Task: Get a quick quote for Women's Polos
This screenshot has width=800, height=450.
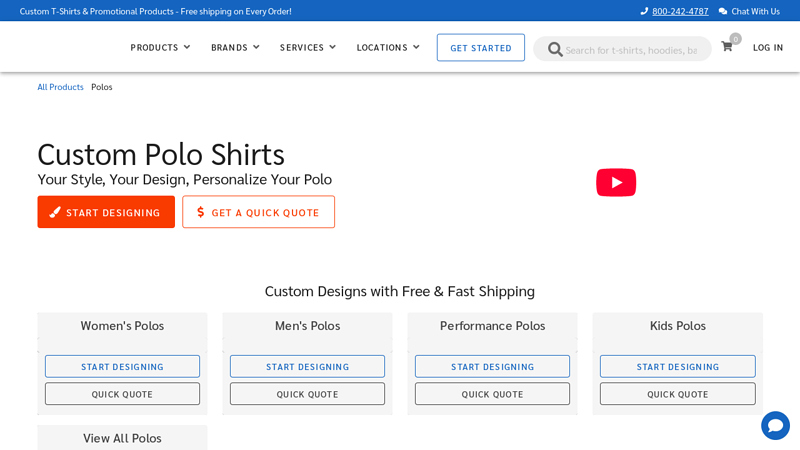Action: (x=122, y=394)
